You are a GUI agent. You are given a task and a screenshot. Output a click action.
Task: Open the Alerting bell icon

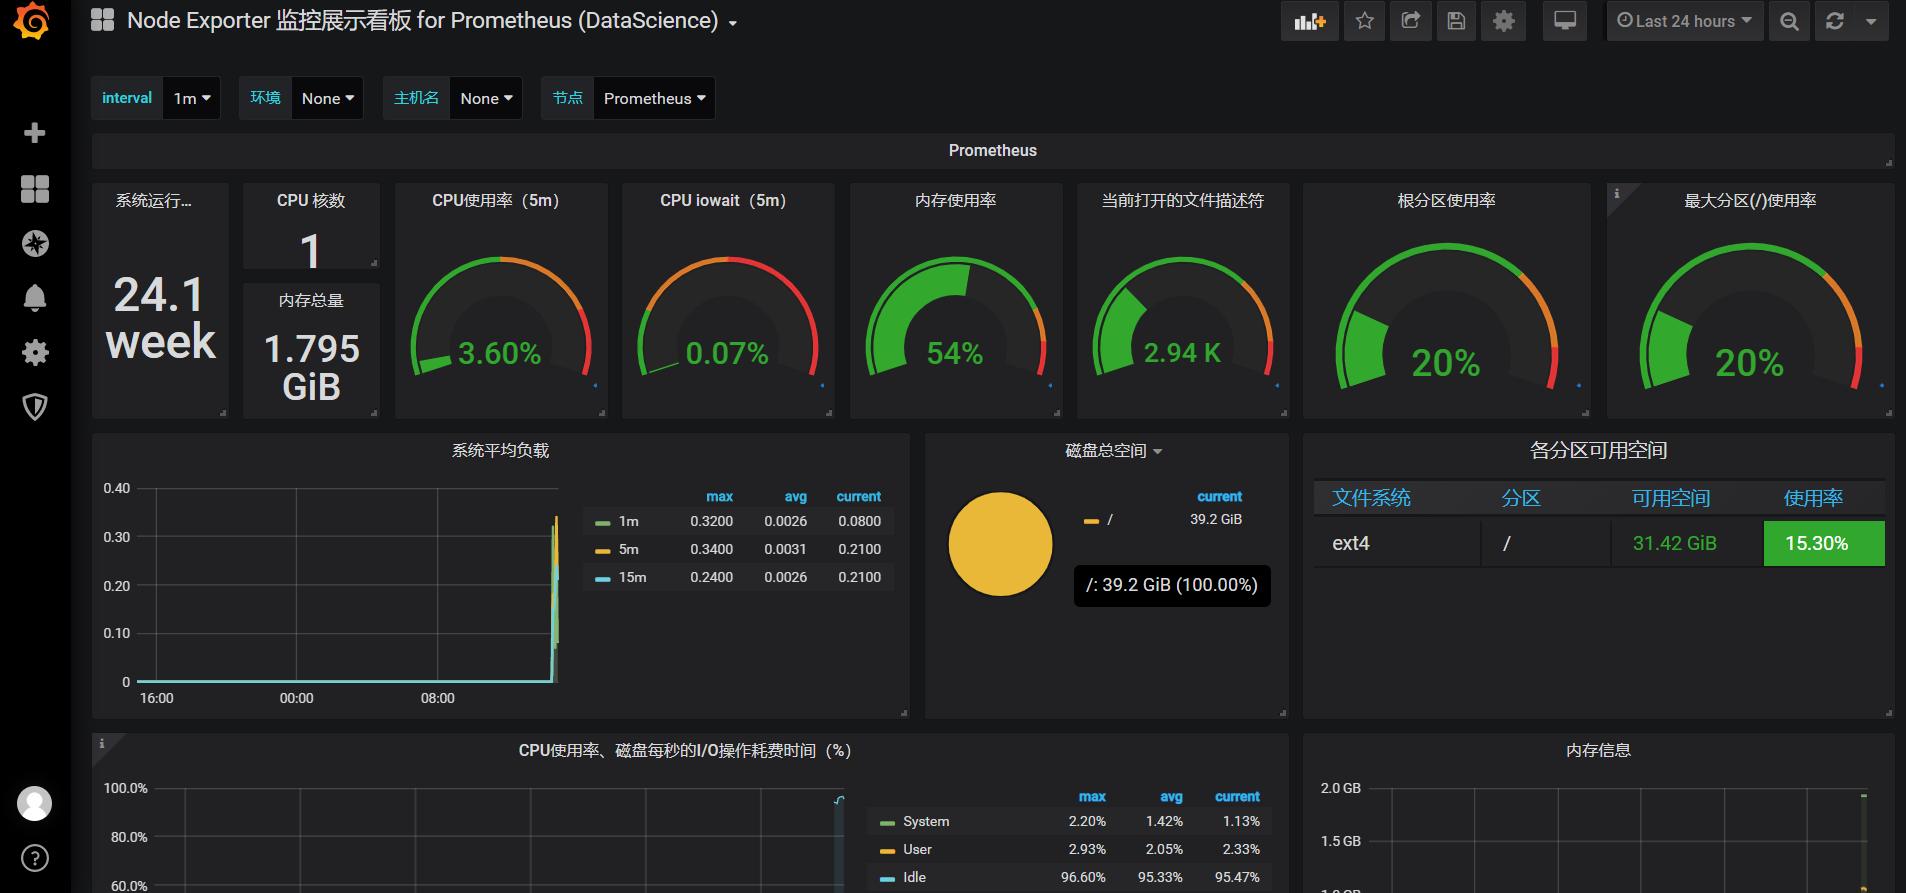click(35, 298)
